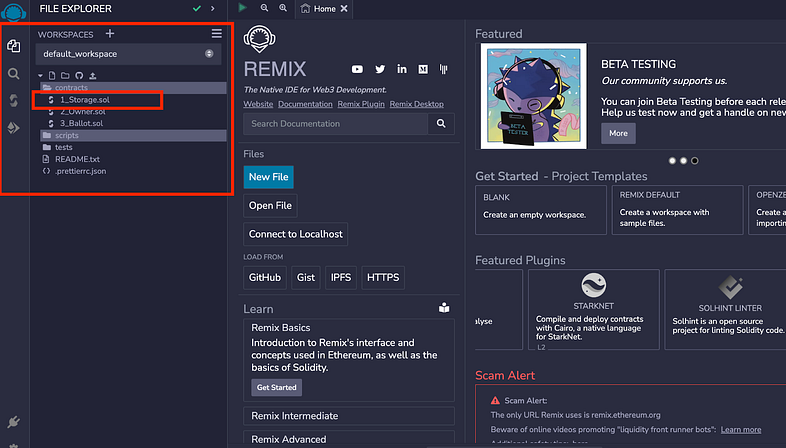Load from IPFS
The height and width of the screenshot is (448, 786).
[x=341, y=278]
